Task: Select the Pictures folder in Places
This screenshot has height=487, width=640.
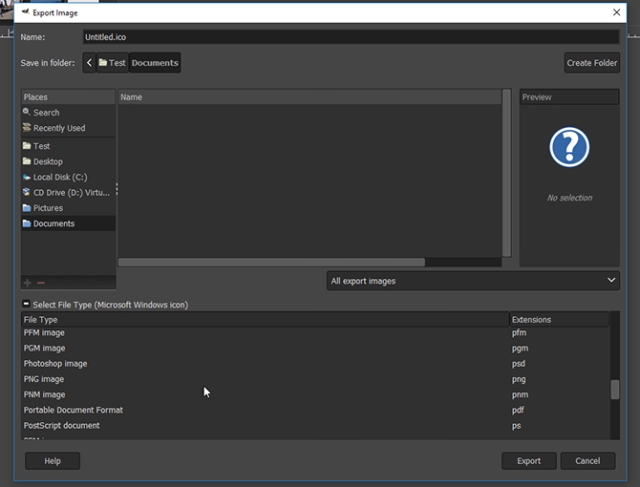Action: 47,208
